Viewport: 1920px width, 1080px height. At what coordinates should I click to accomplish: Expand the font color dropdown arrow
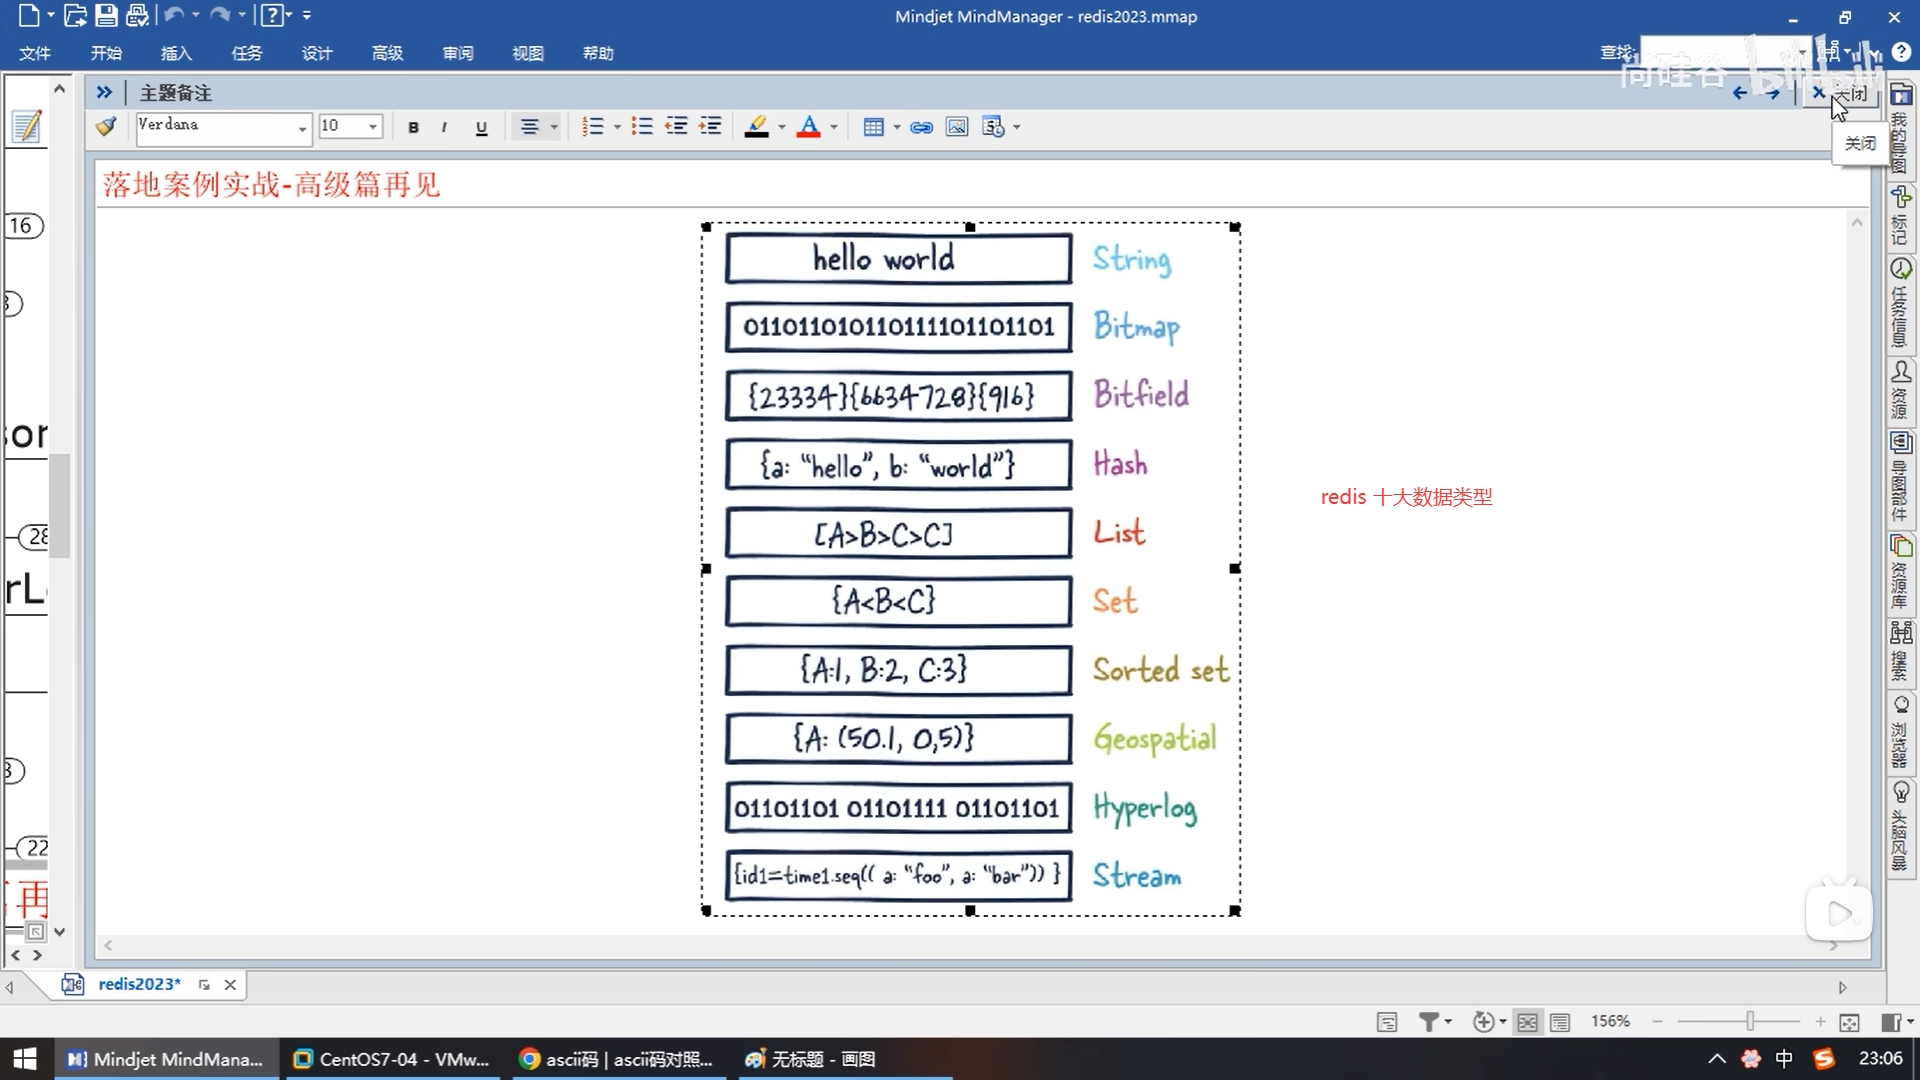click(x=834, y=127)
